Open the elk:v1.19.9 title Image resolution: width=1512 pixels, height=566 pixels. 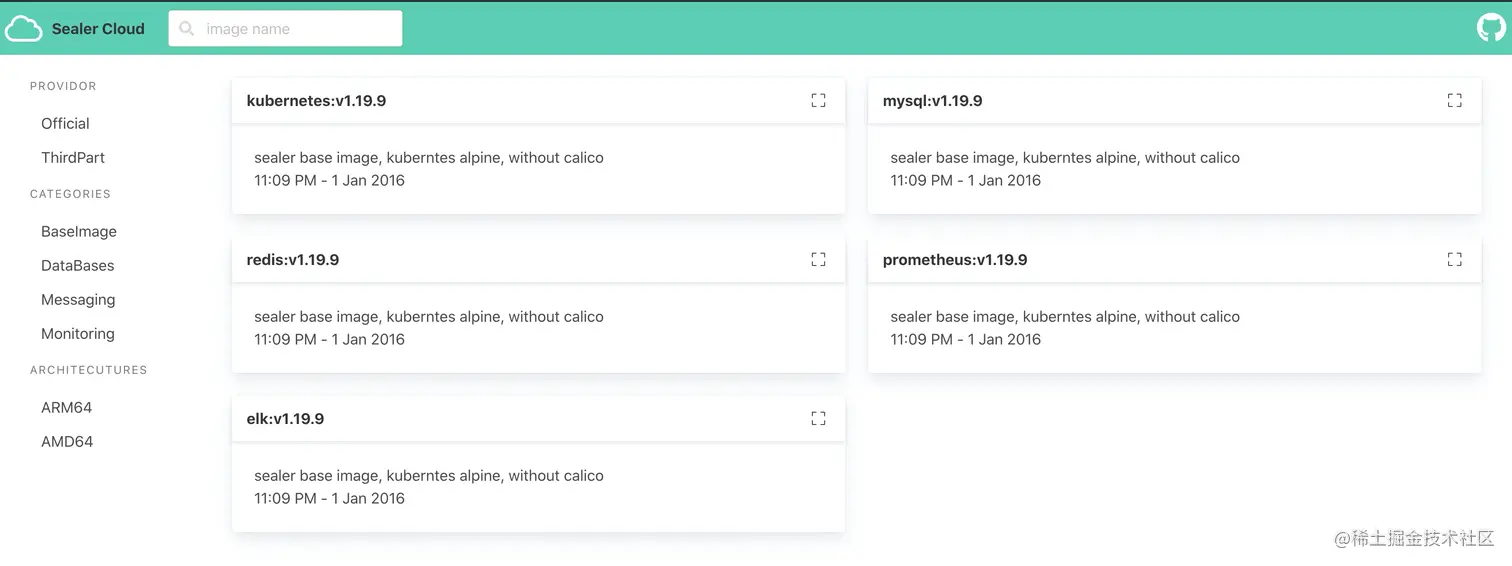pos(285,419)
